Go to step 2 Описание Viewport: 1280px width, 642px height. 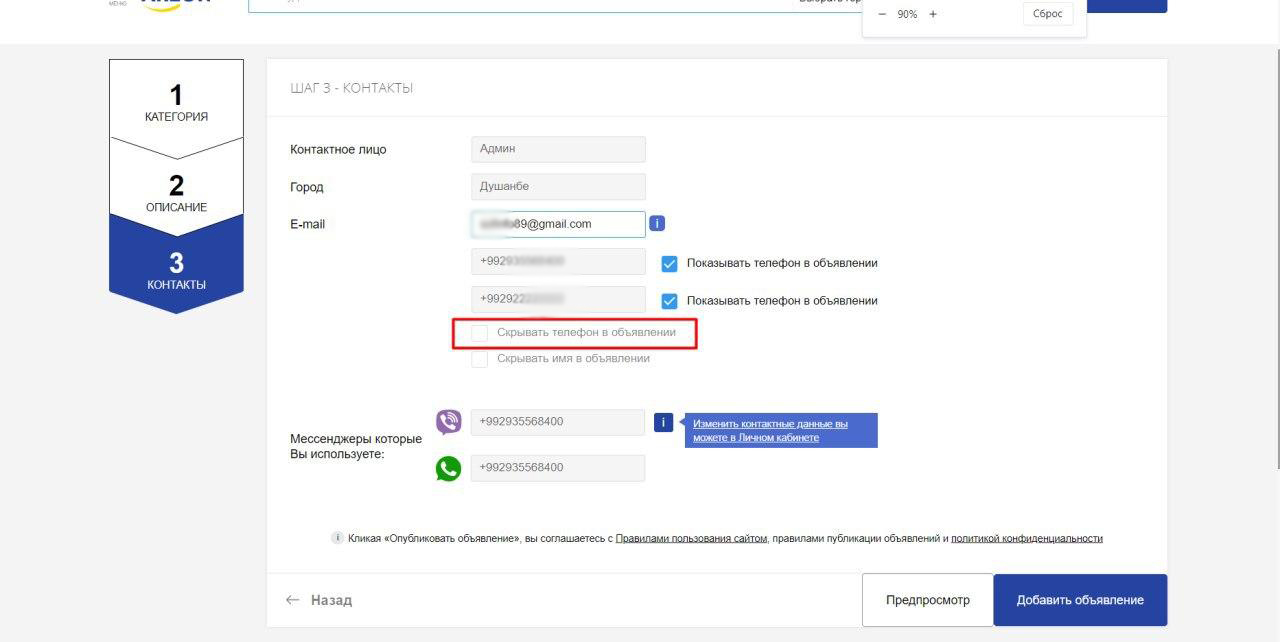click(176, 192)
